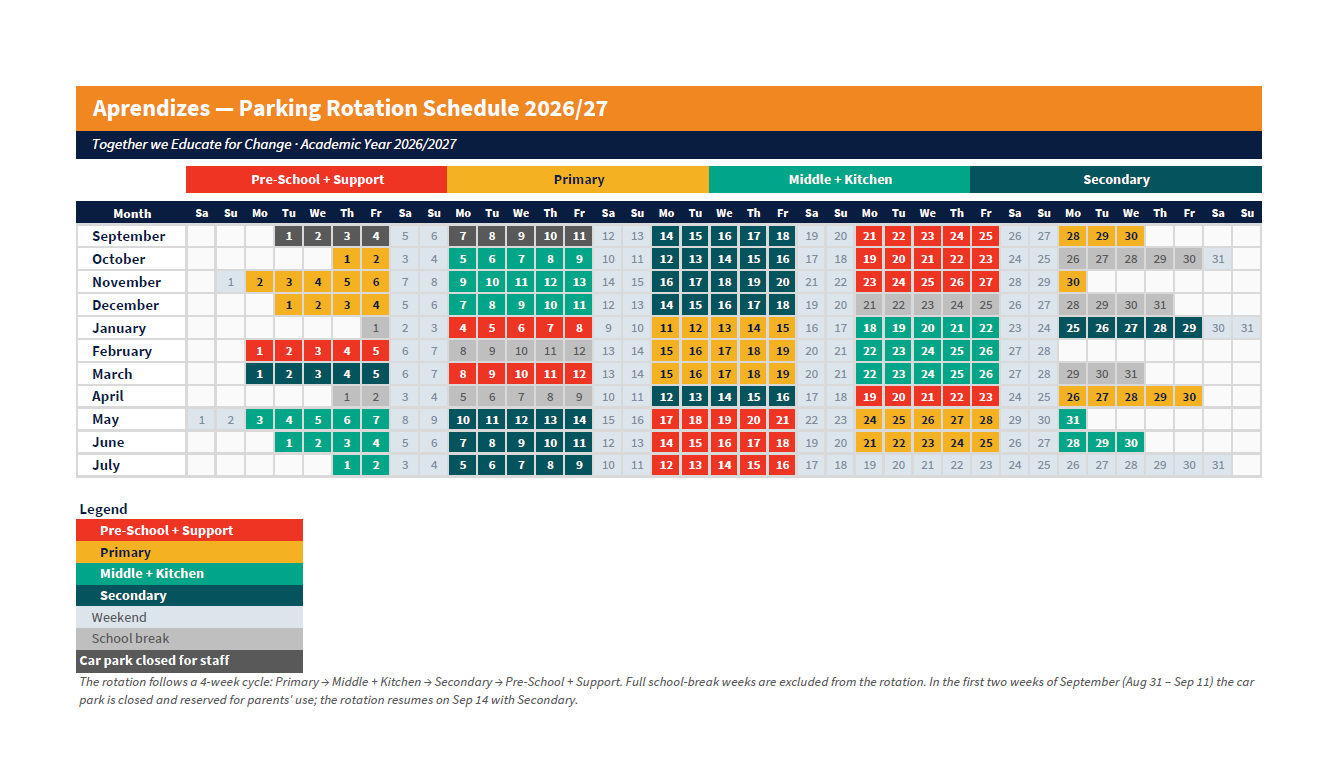Select the Middle + Kitchen band above the calendar

(840, 179)
